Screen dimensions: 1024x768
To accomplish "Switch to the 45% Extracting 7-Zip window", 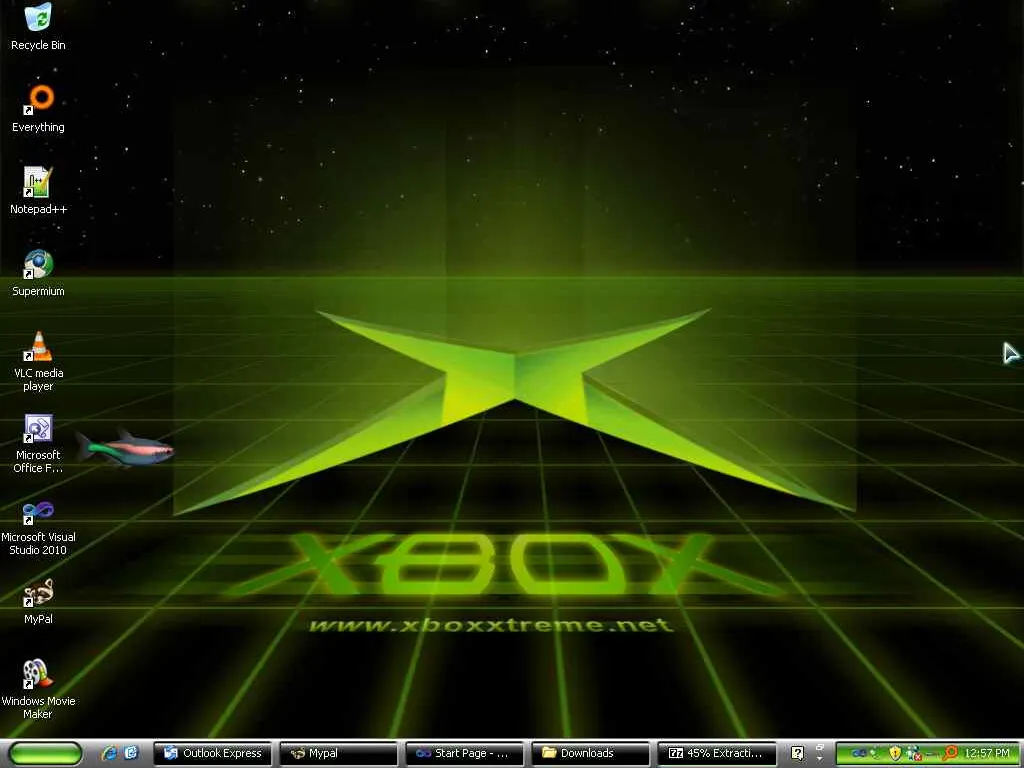I will pos(717,753).
